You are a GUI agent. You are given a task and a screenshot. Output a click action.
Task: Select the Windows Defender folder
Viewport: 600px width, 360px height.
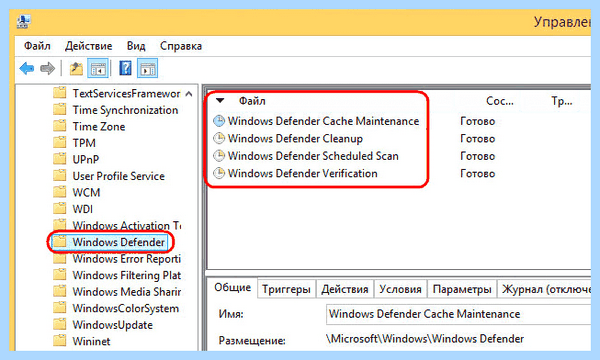pos(119,242)
